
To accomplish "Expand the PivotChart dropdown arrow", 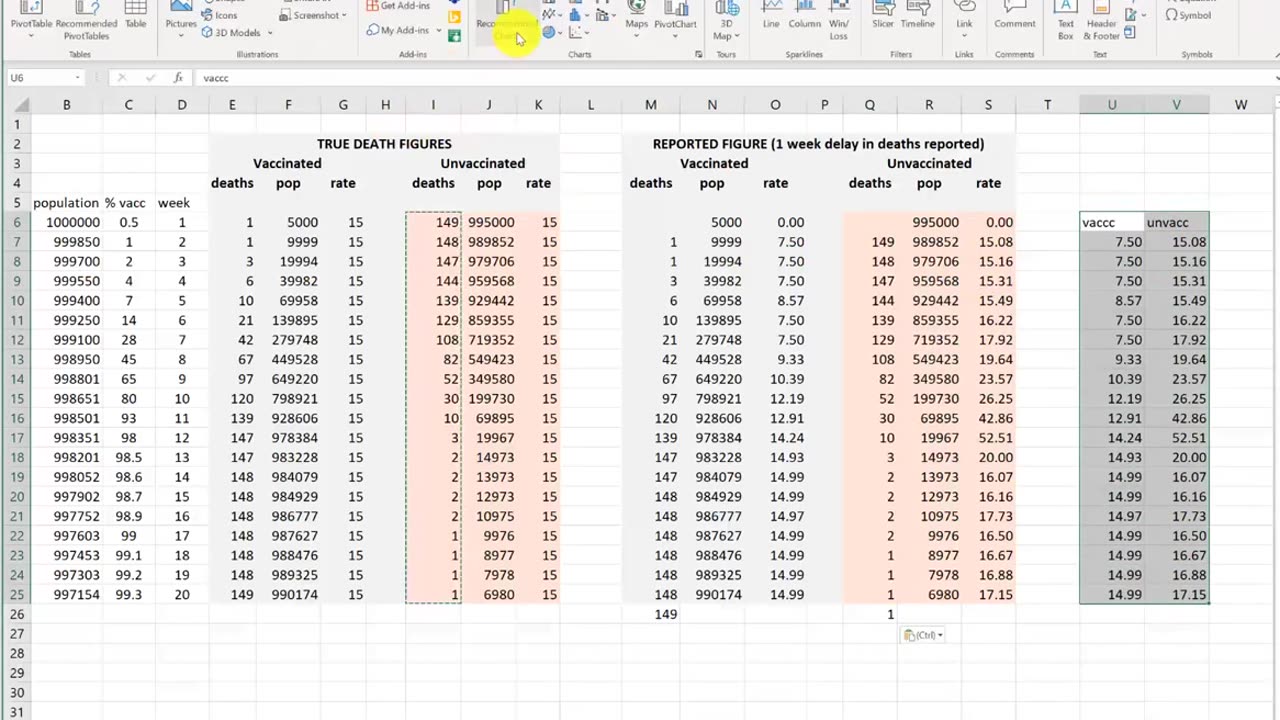I will pos(676,36).
